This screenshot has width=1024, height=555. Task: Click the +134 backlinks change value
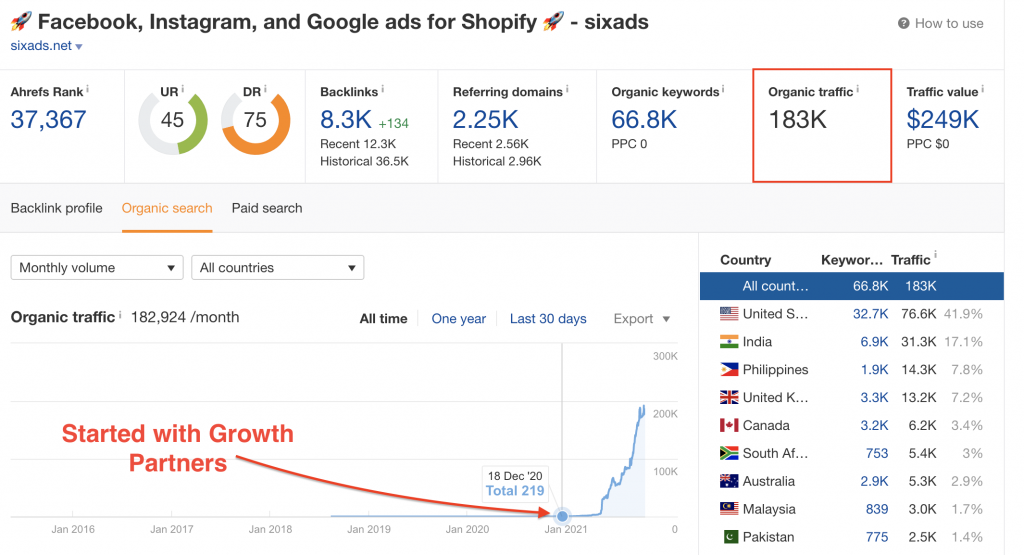coord(393,123)
